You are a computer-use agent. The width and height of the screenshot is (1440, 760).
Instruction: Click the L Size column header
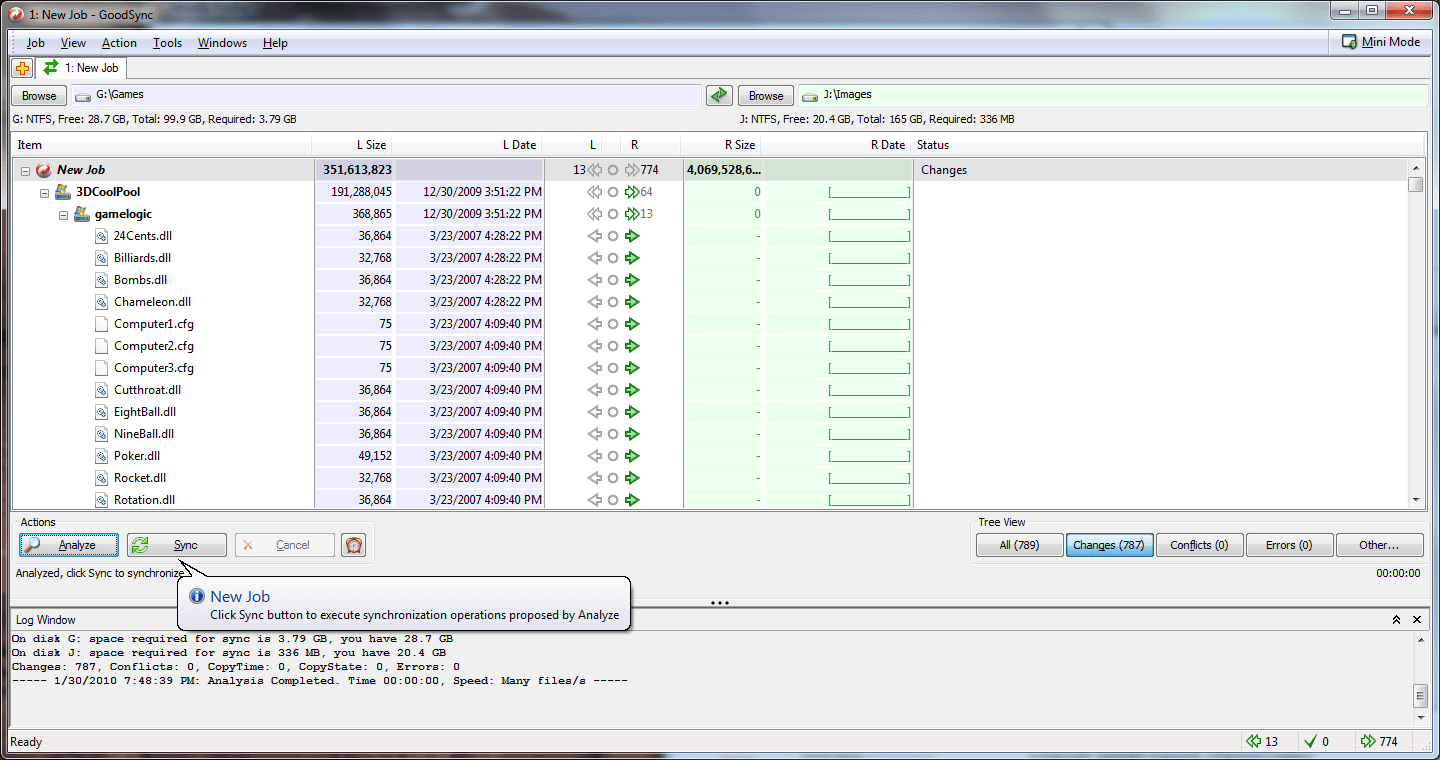click(x=353, y=145)
